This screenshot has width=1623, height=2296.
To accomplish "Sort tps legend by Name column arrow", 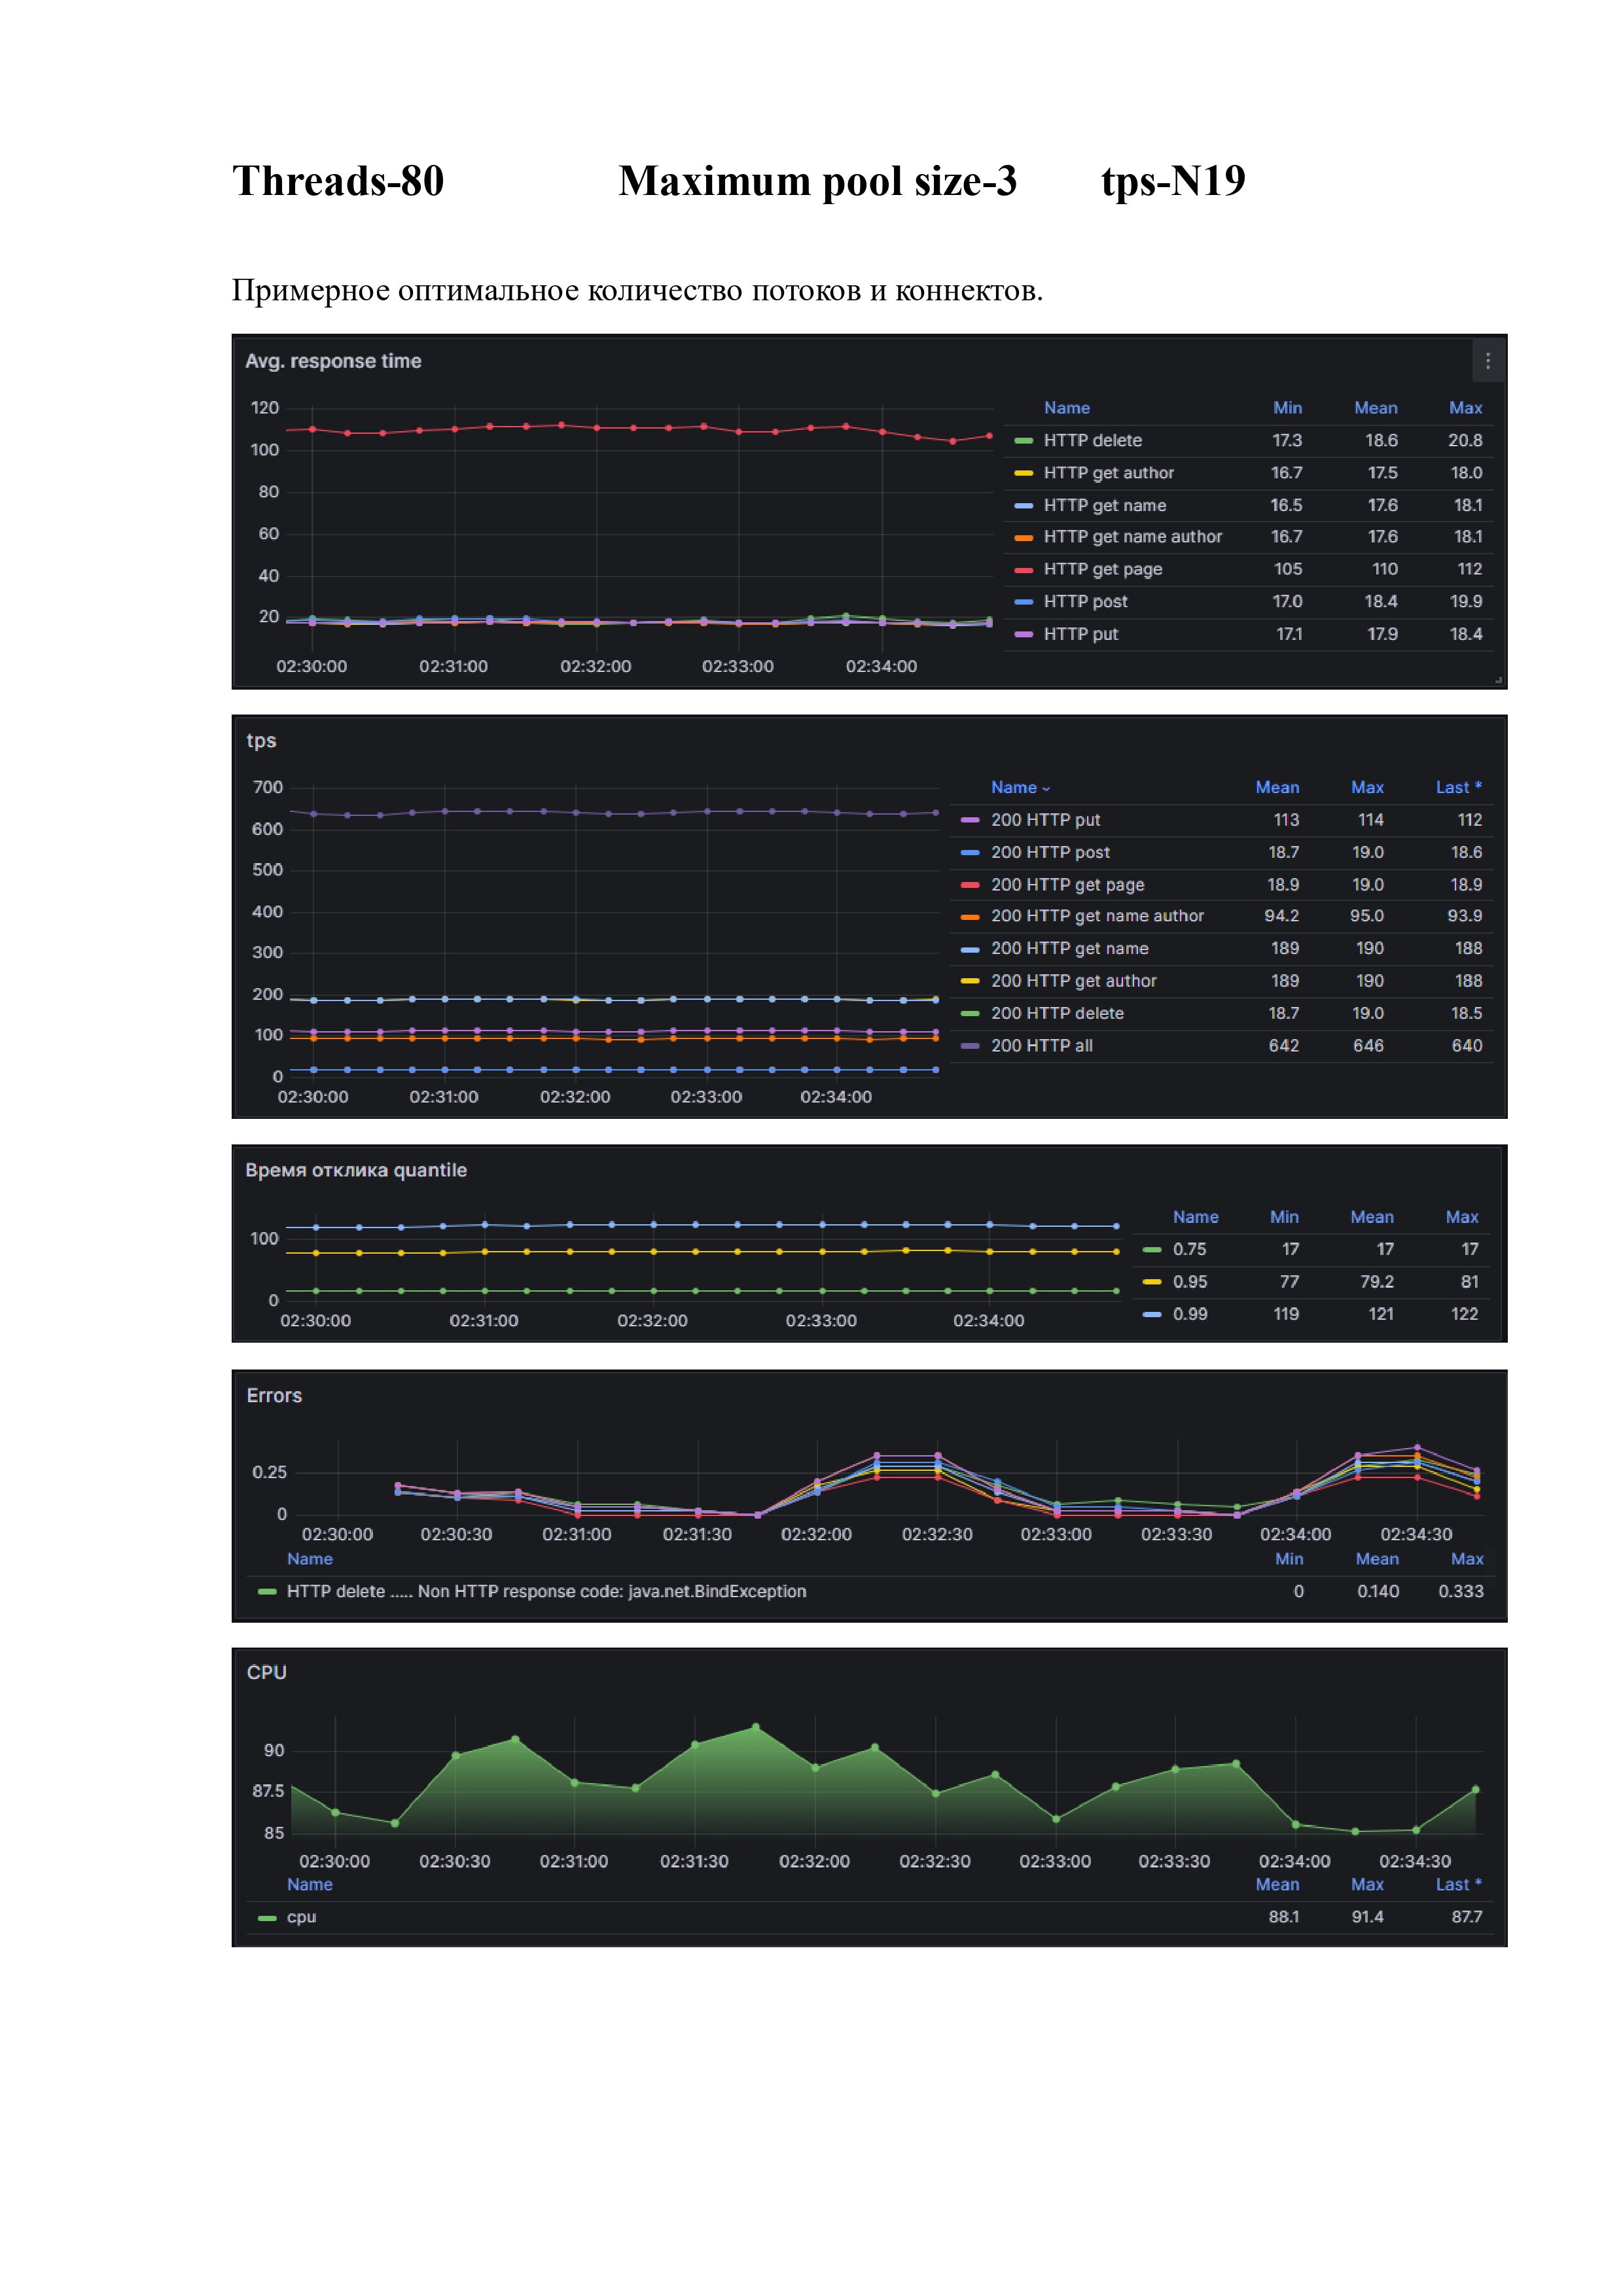I will pyautogui.click(x=1046, y=789).
